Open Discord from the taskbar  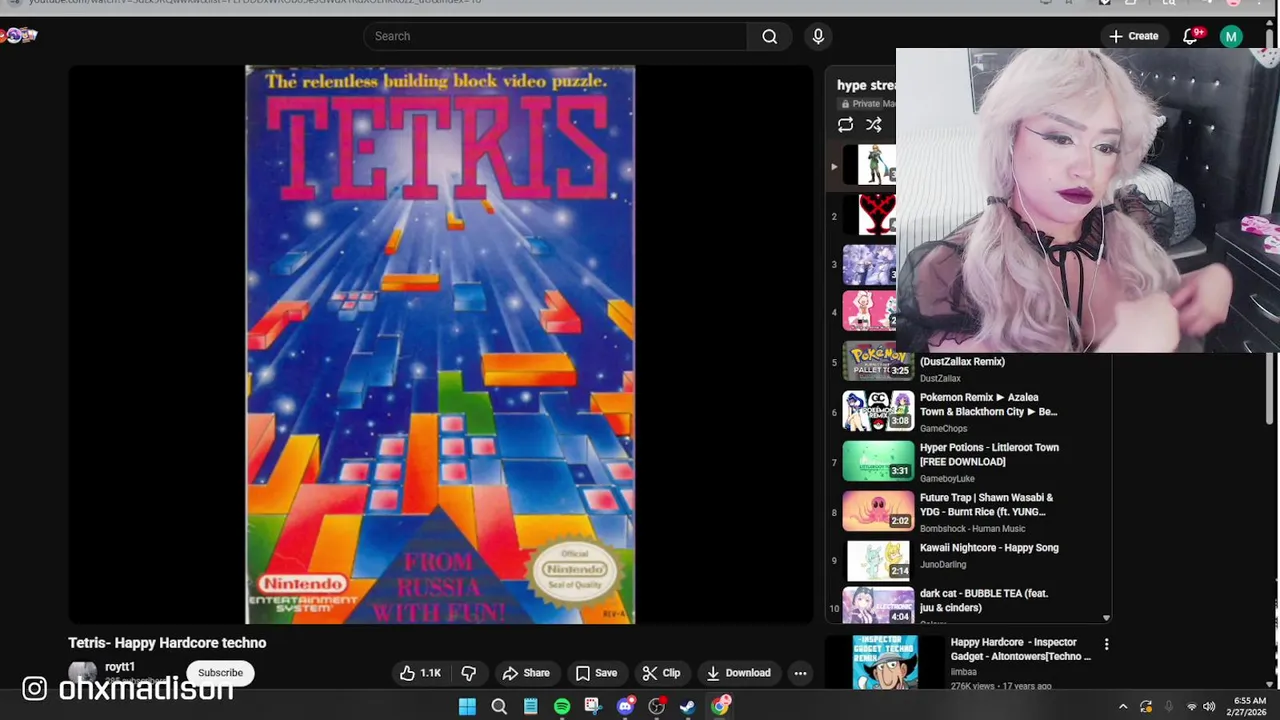coord(625,707)
